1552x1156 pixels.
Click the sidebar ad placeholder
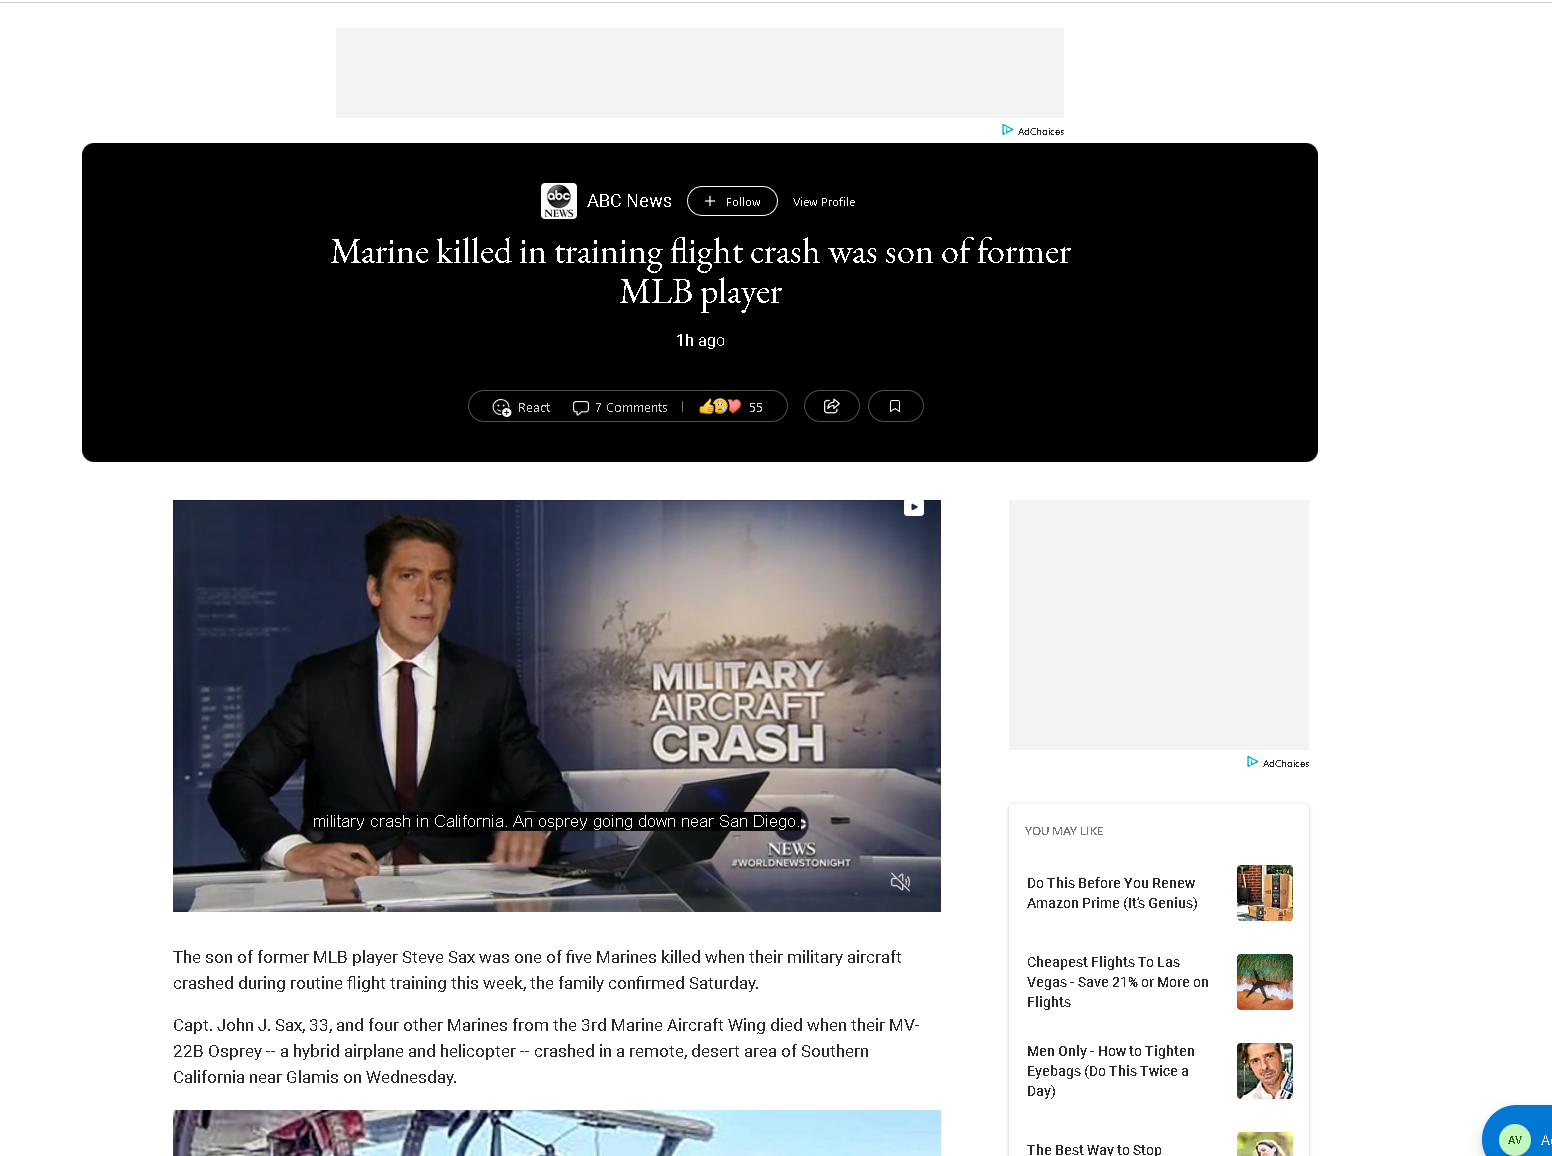[x=1159, y=625]
